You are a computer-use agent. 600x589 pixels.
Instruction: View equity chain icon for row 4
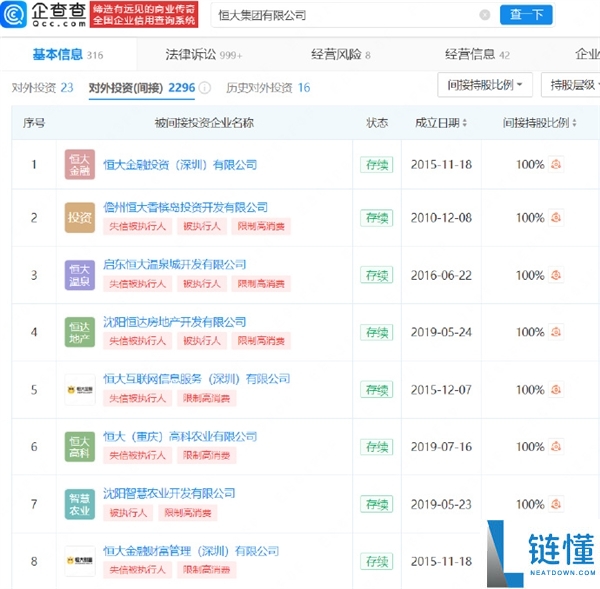[x=556, y=331]
